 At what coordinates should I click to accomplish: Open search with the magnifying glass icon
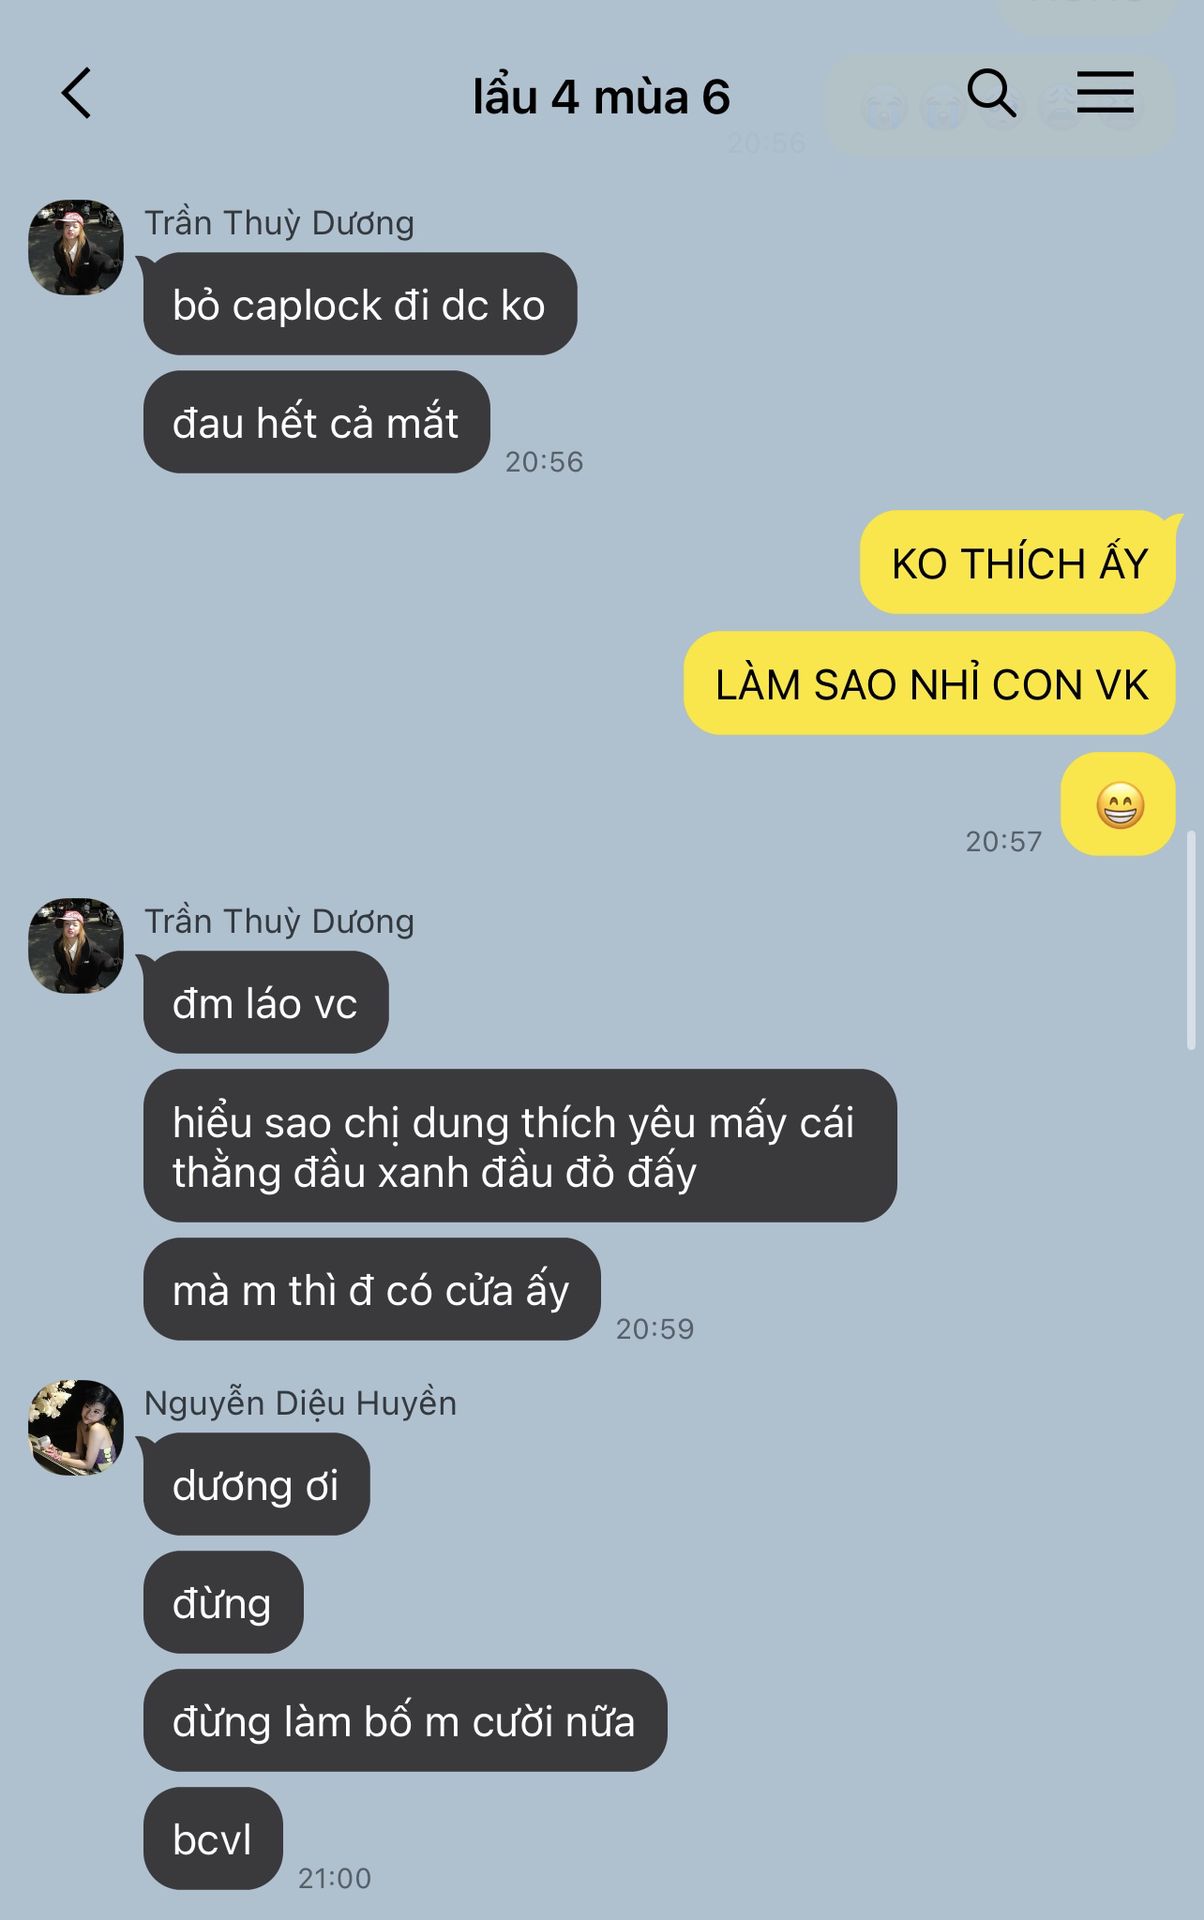pyautogui.click(x=991, y=93)
